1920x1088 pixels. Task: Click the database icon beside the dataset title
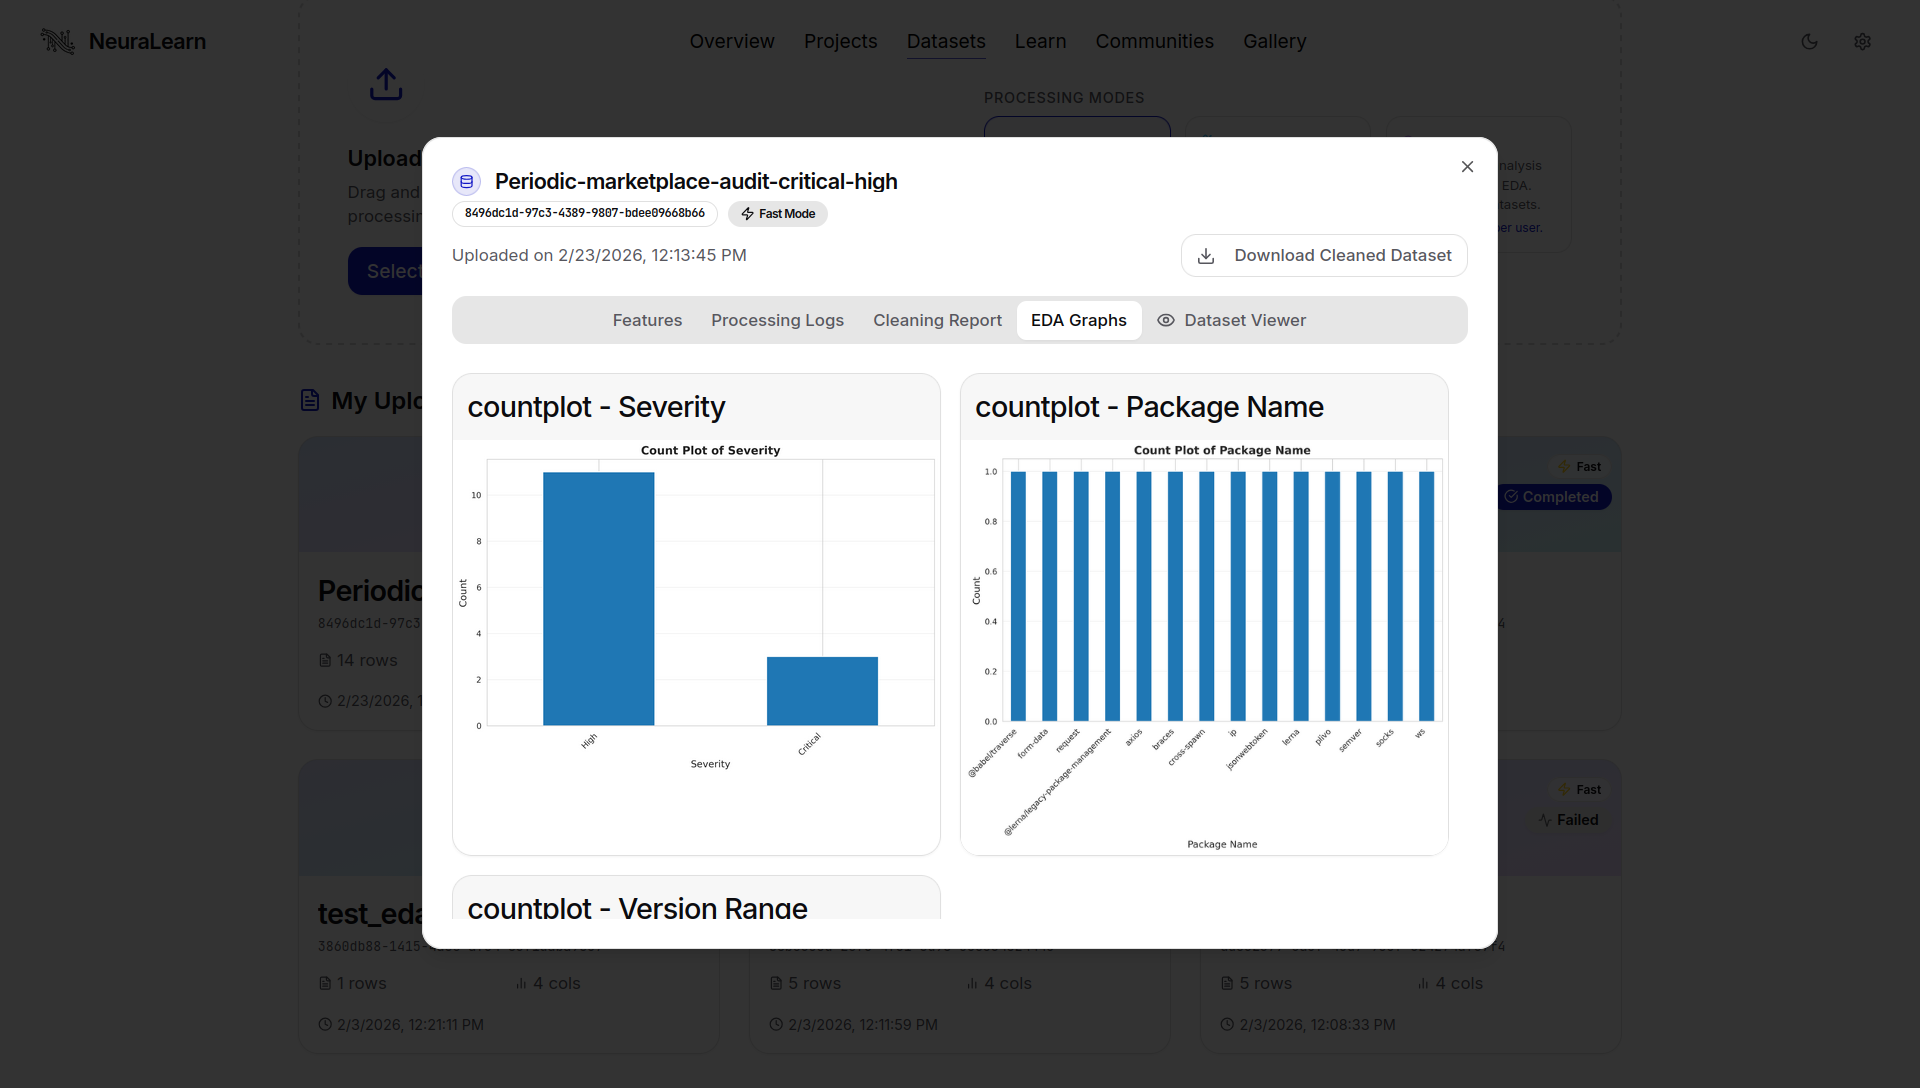(x=466, y=181)
